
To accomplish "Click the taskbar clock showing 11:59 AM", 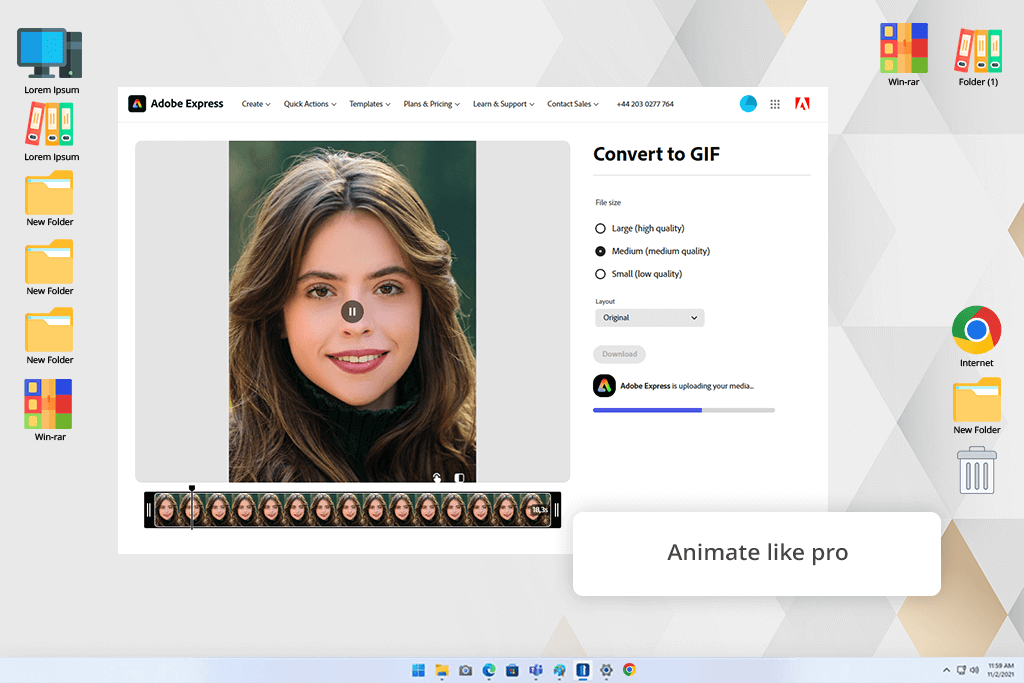I will click(1000, 670).
